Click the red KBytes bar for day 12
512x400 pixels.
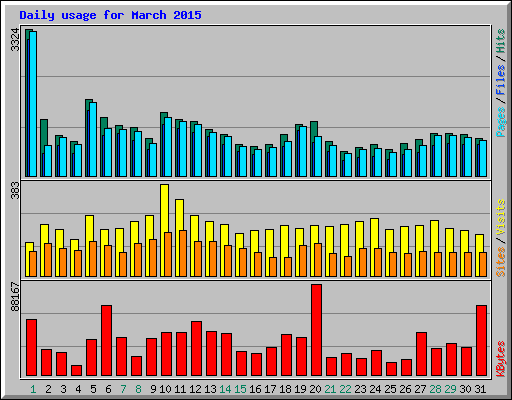(x=196, y=348)
